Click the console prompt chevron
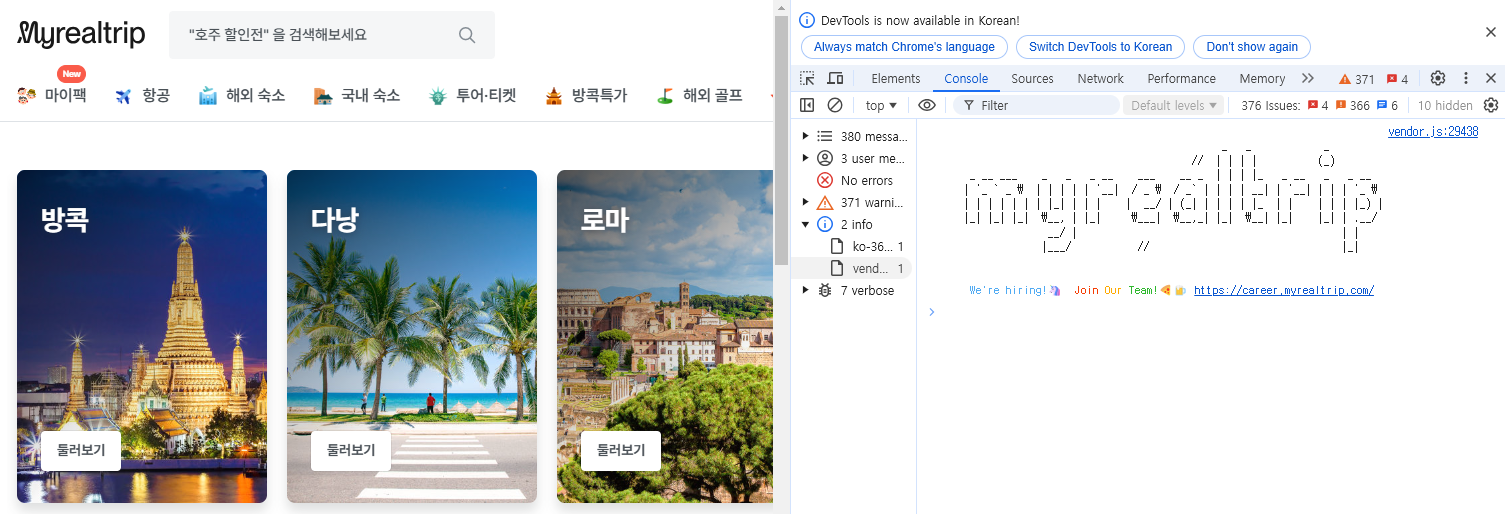The image size is (1505, 514). [932, 311]
